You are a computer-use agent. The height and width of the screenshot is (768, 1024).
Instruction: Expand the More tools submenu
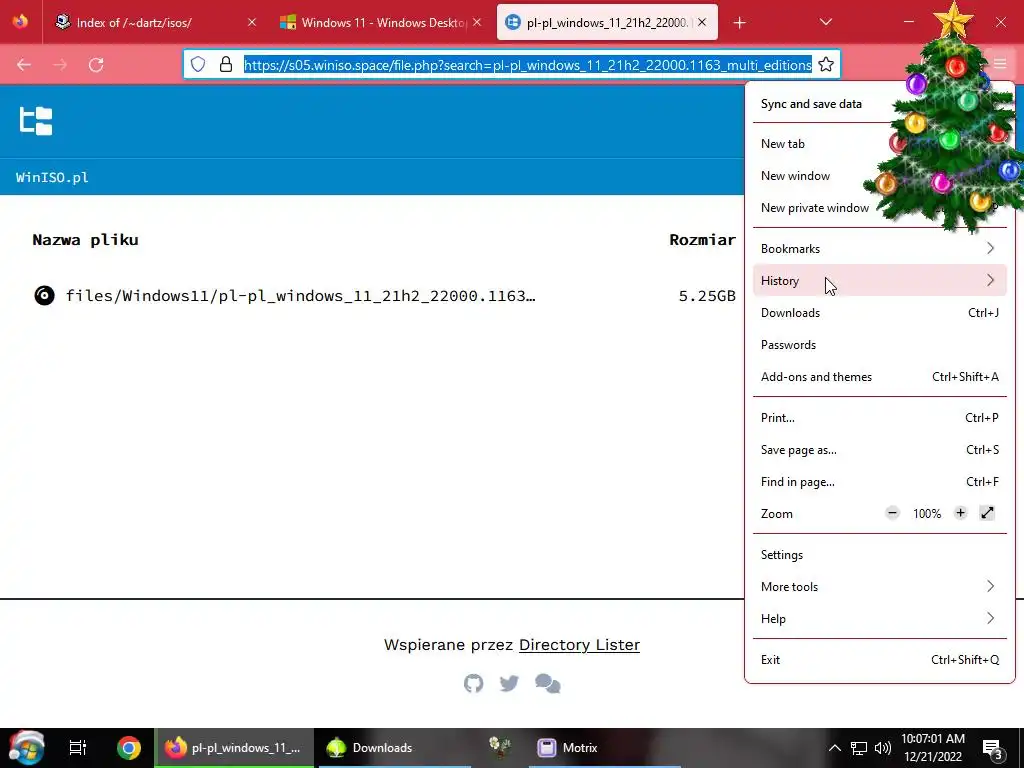tap(880, 587)
